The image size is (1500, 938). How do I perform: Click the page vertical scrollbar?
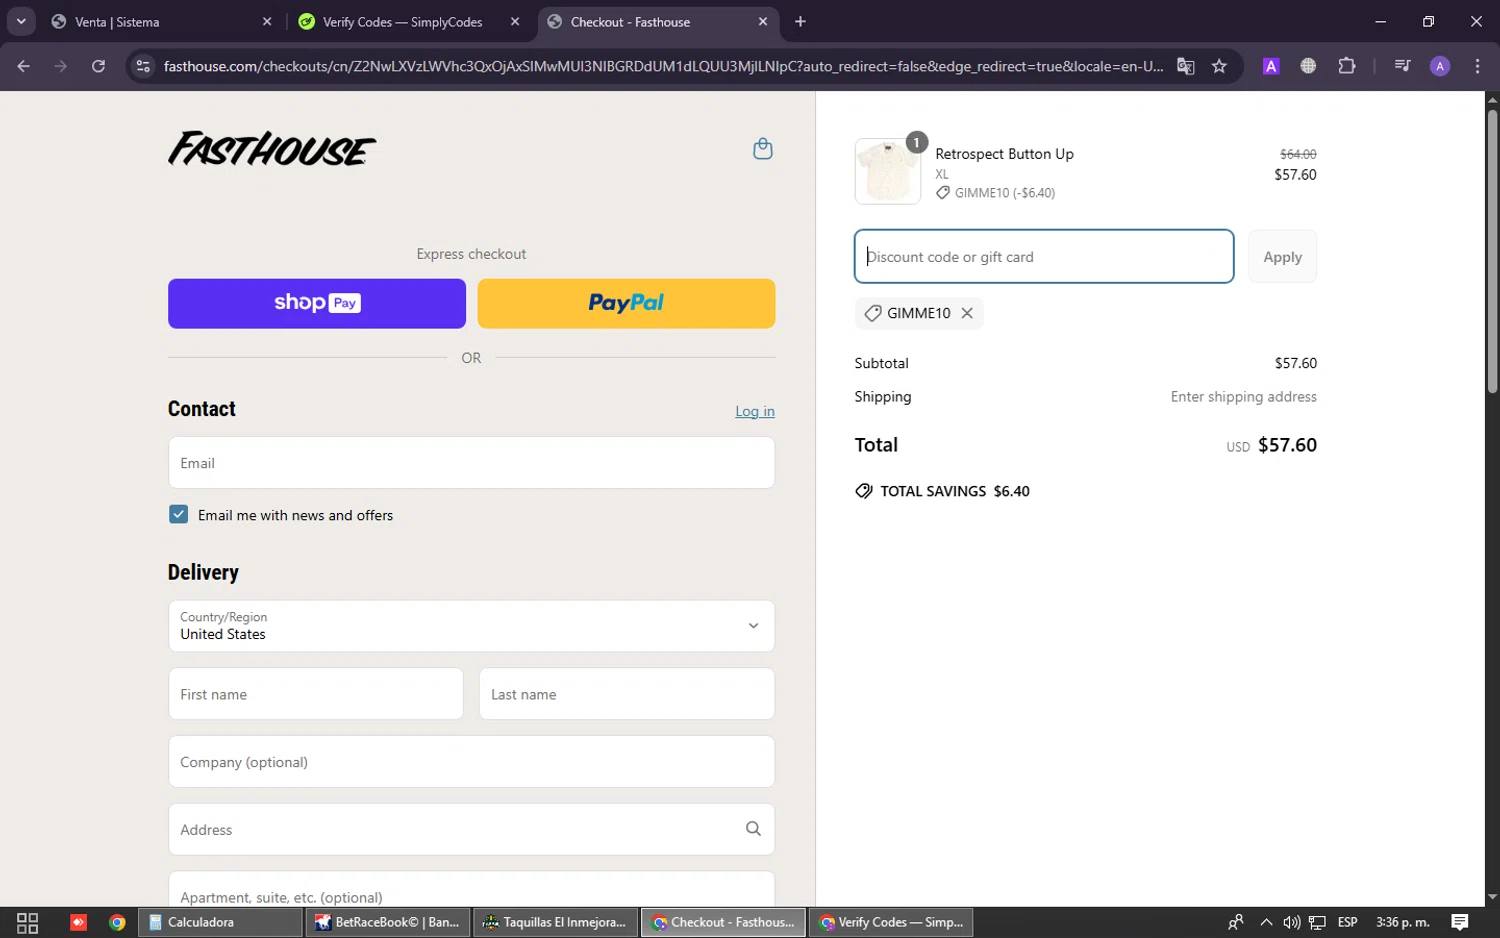point(1492,250)
